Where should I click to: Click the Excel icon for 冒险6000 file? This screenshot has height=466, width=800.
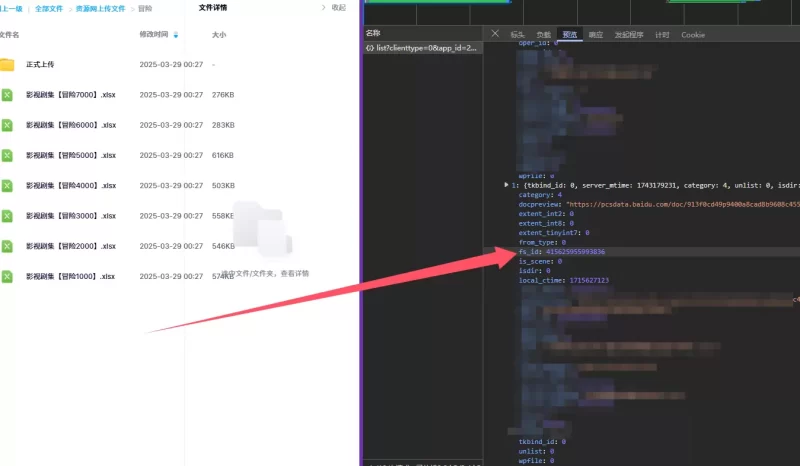[7, 125]
